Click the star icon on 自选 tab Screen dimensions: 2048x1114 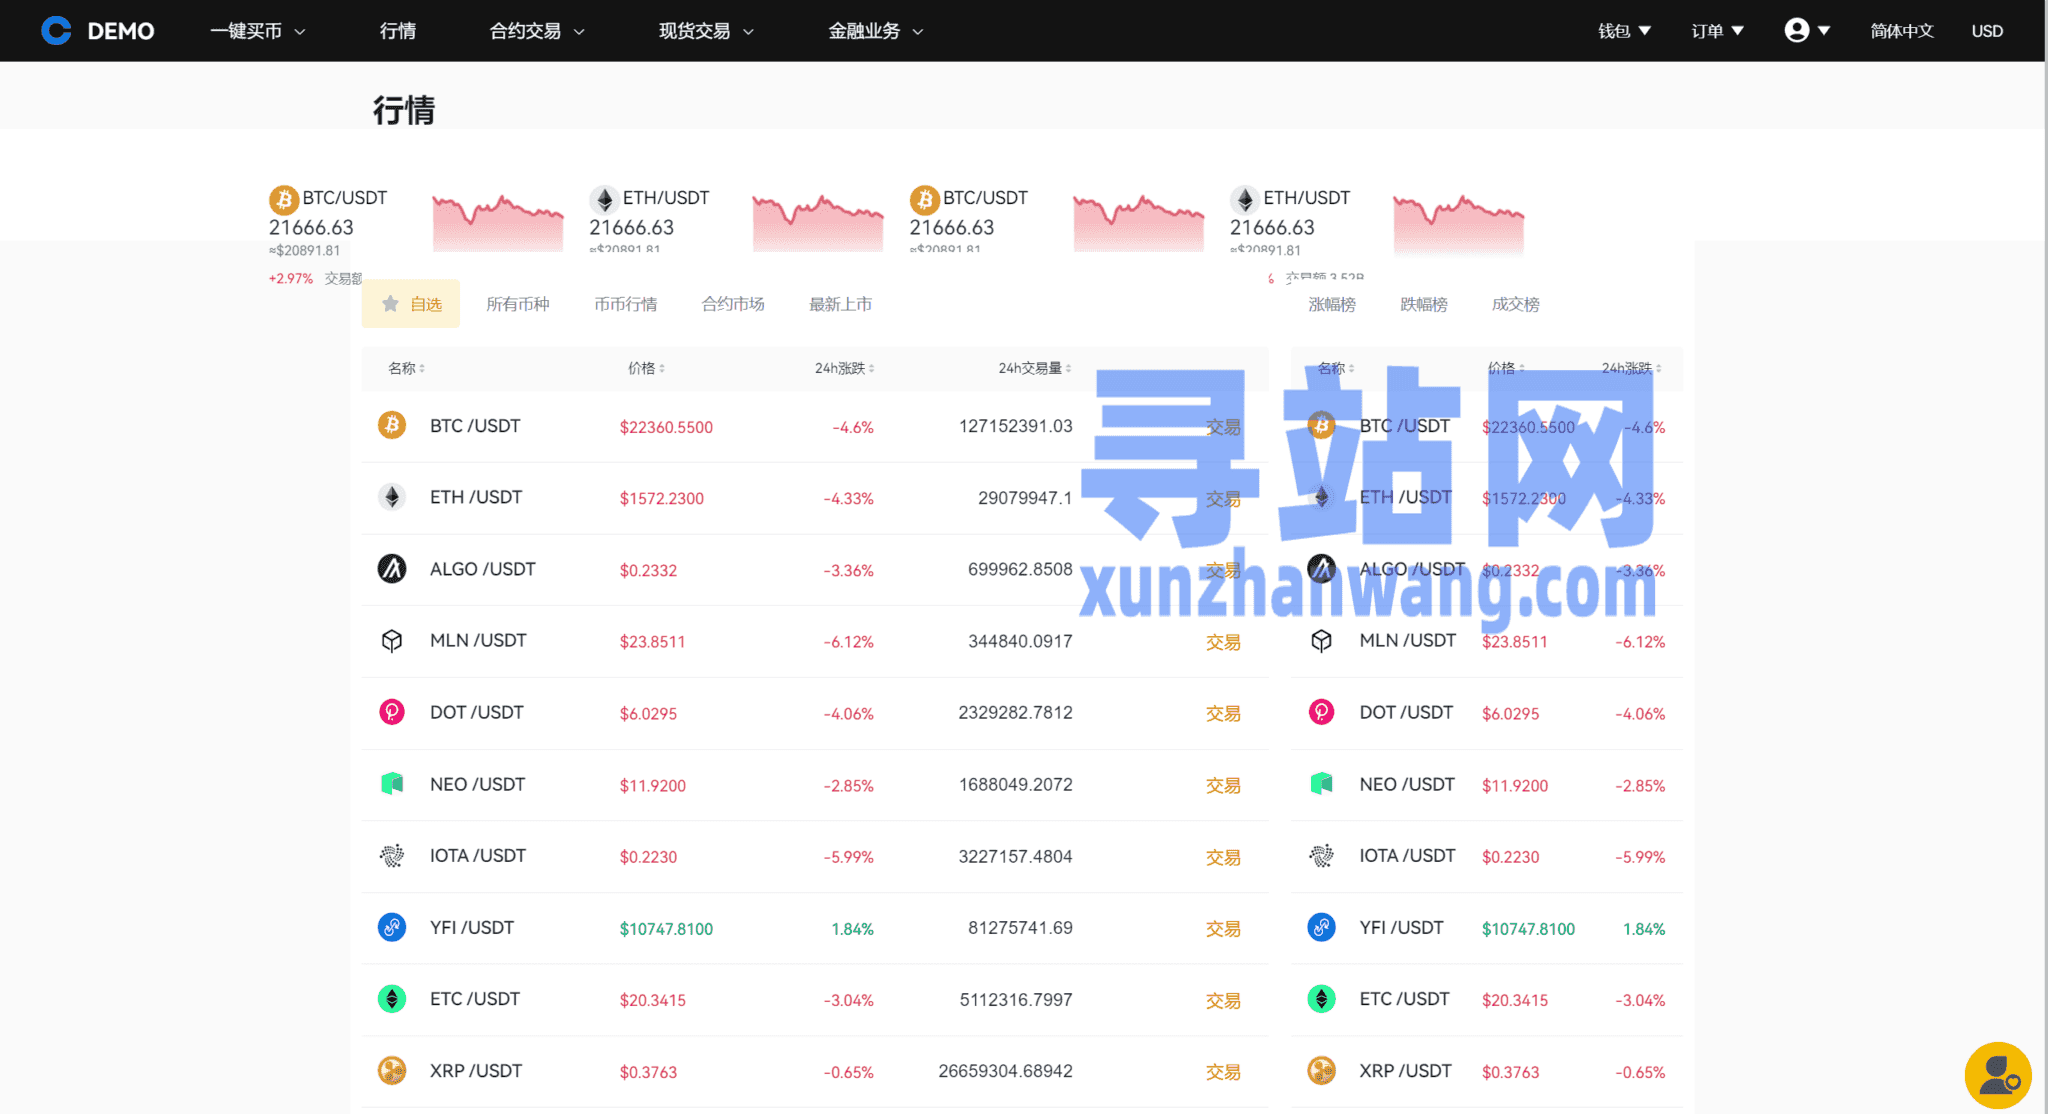pyautogui.click(x=390, y=304)
